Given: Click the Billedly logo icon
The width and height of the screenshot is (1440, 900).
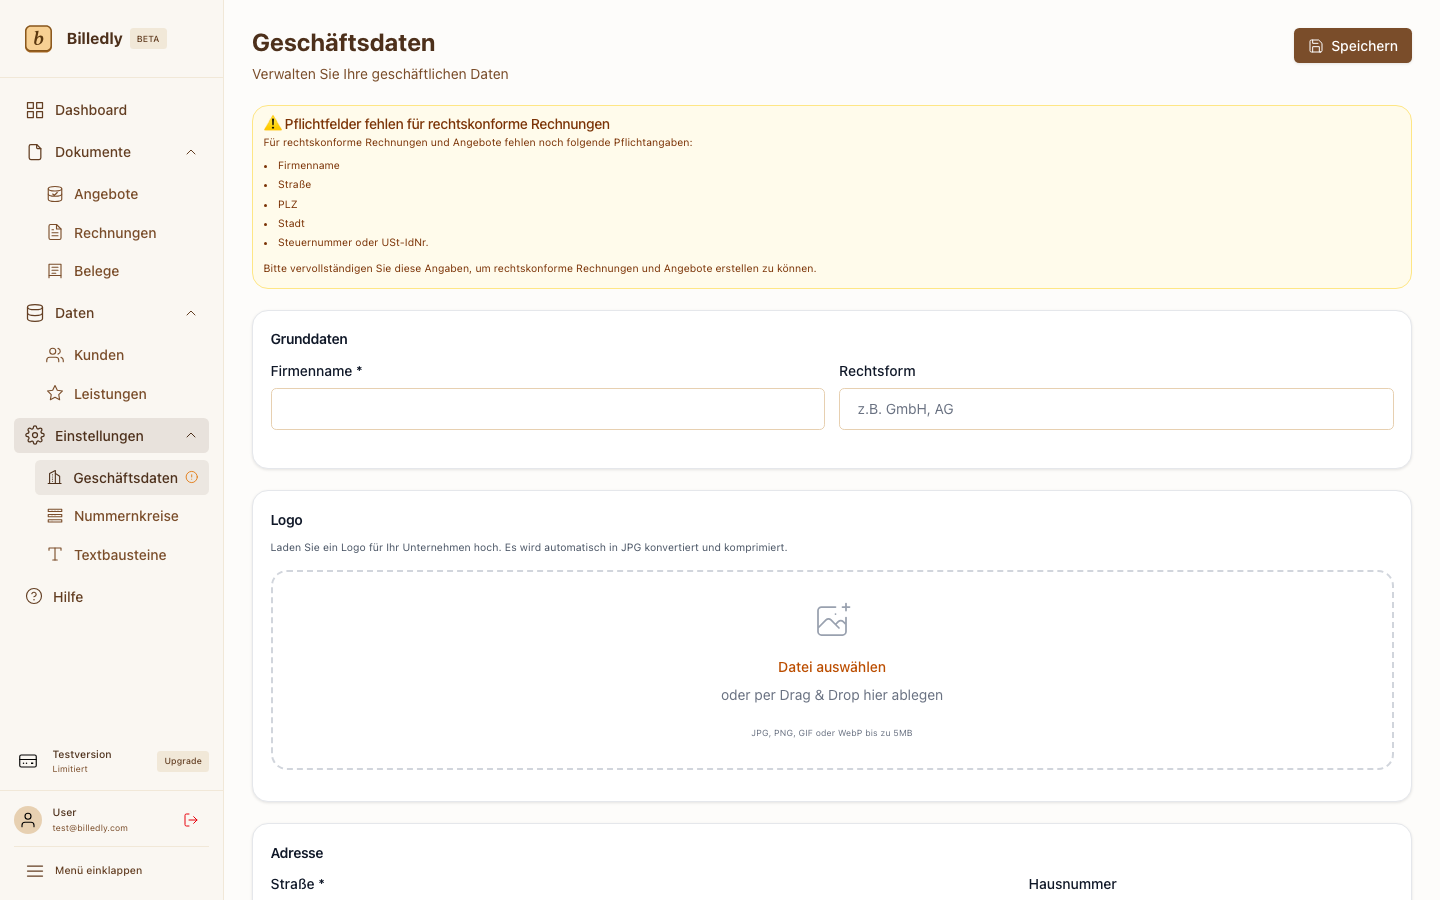Looking at the screenshot, I should click(38, 38).
